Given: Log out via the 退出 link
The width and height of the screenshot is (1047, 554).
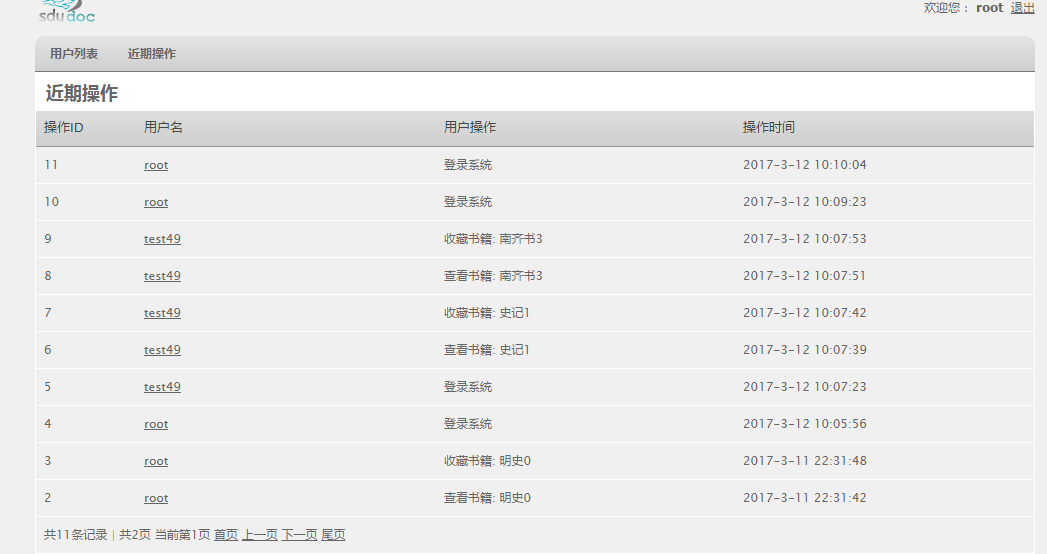Looking at the screenshot, I should [1022, 8].
